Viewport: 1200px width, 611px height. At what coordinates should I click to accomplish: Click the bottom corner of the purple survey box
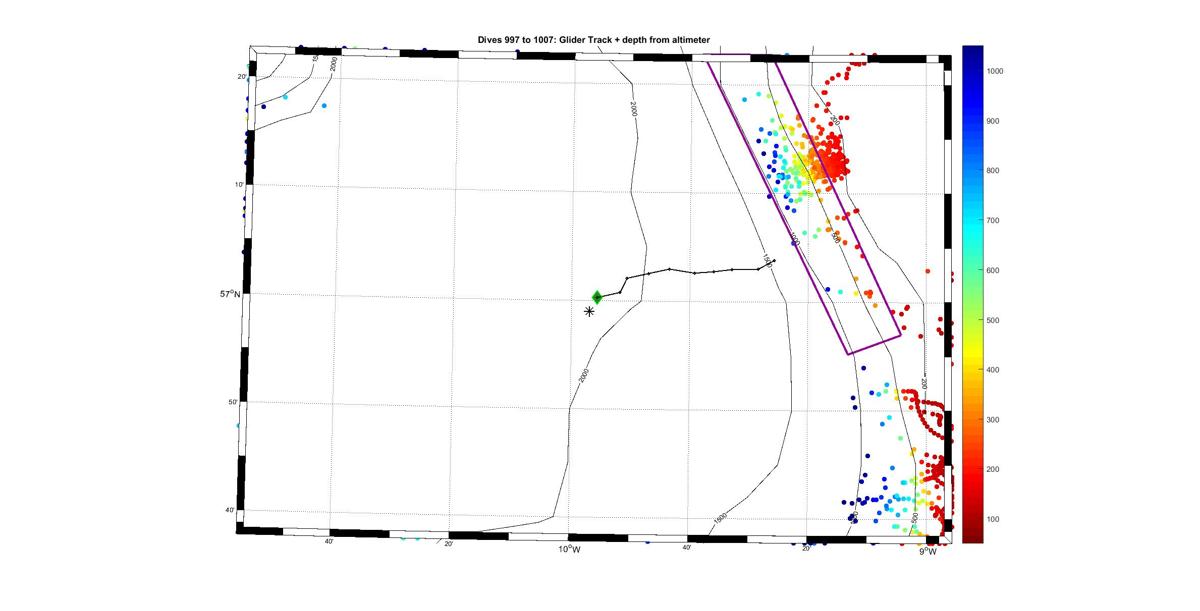pos(848,354)
